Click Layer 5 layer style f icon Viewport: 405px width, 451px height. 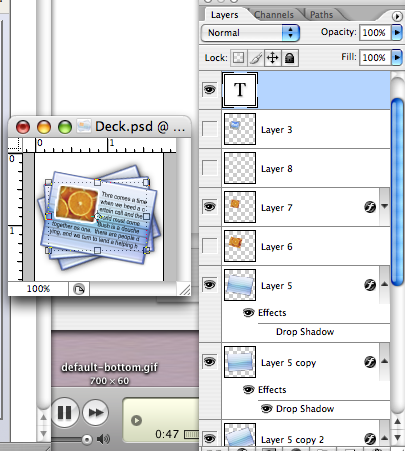coord(370,285)
